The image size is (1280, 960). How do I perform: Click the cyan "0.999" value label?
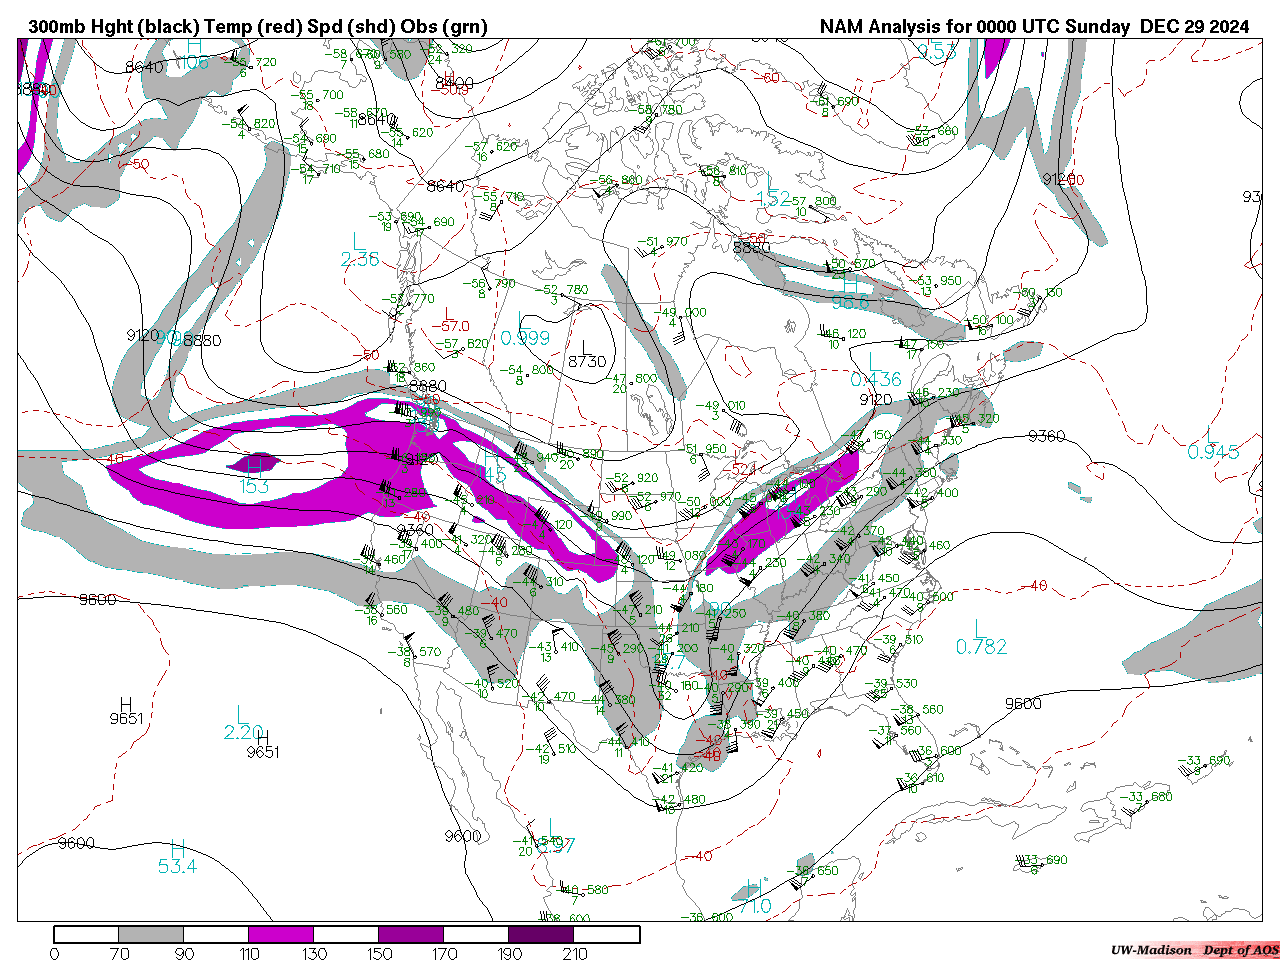(x=525, y=338)
